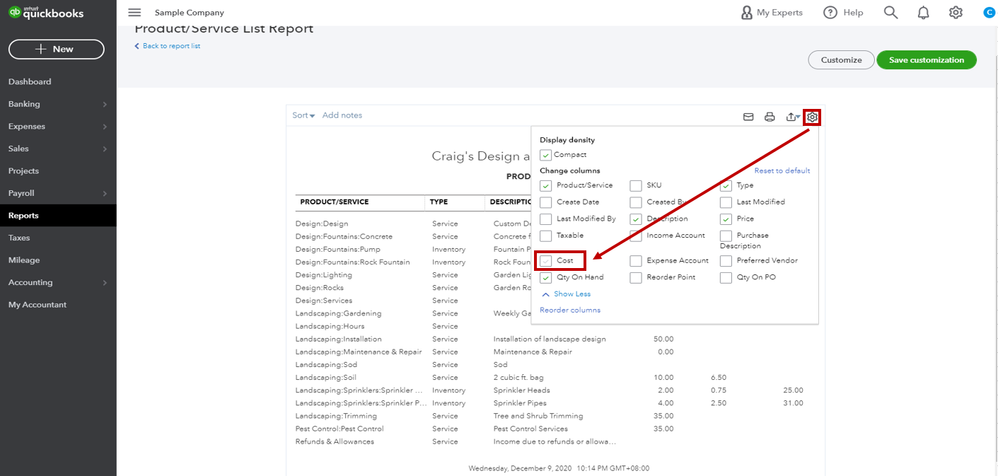Screen dimensions: 998x476
Task: Toggle the Compact display density checkbox
Action: coord(545,155)
